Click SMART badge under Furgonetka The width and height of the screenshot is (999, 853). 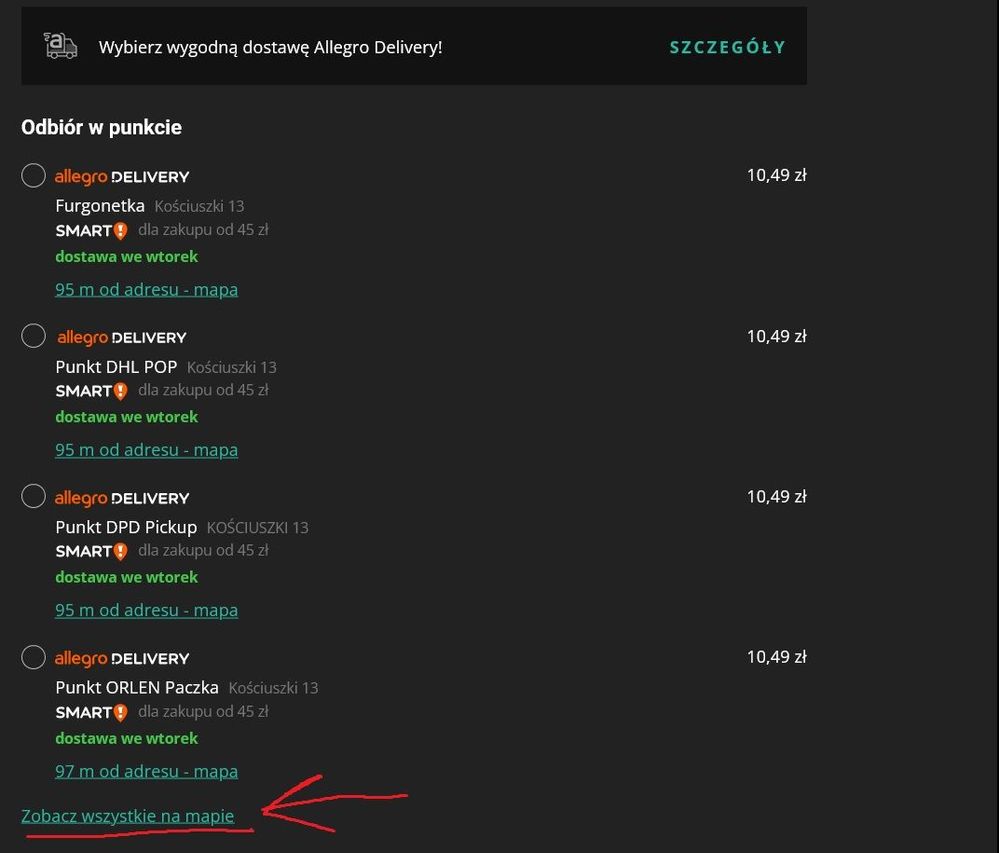pyautogui.click(x=91, y=231)
